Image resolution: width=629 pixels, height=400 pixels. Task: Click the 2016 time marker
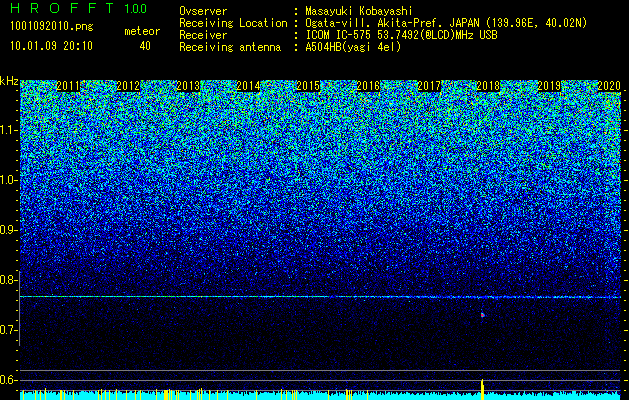tap(368, 86)
